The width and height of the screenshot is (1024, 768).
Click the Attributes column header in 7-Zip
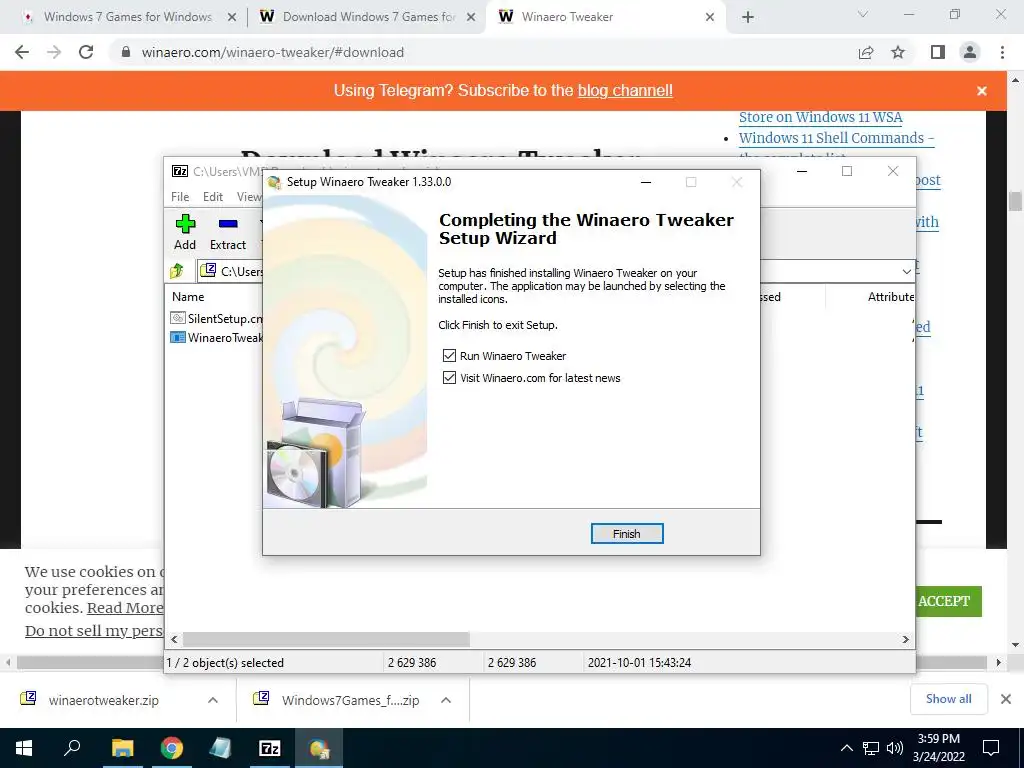891,296
